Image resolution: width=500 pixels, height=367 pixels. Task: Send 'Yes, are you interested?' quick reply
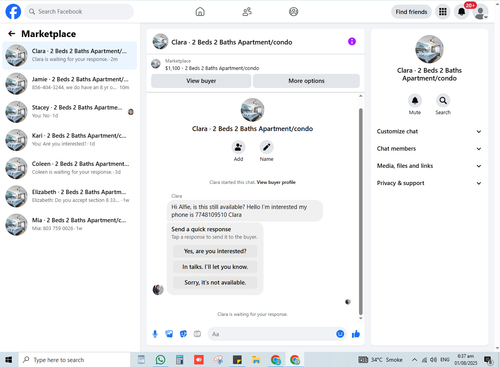(215, 251)
